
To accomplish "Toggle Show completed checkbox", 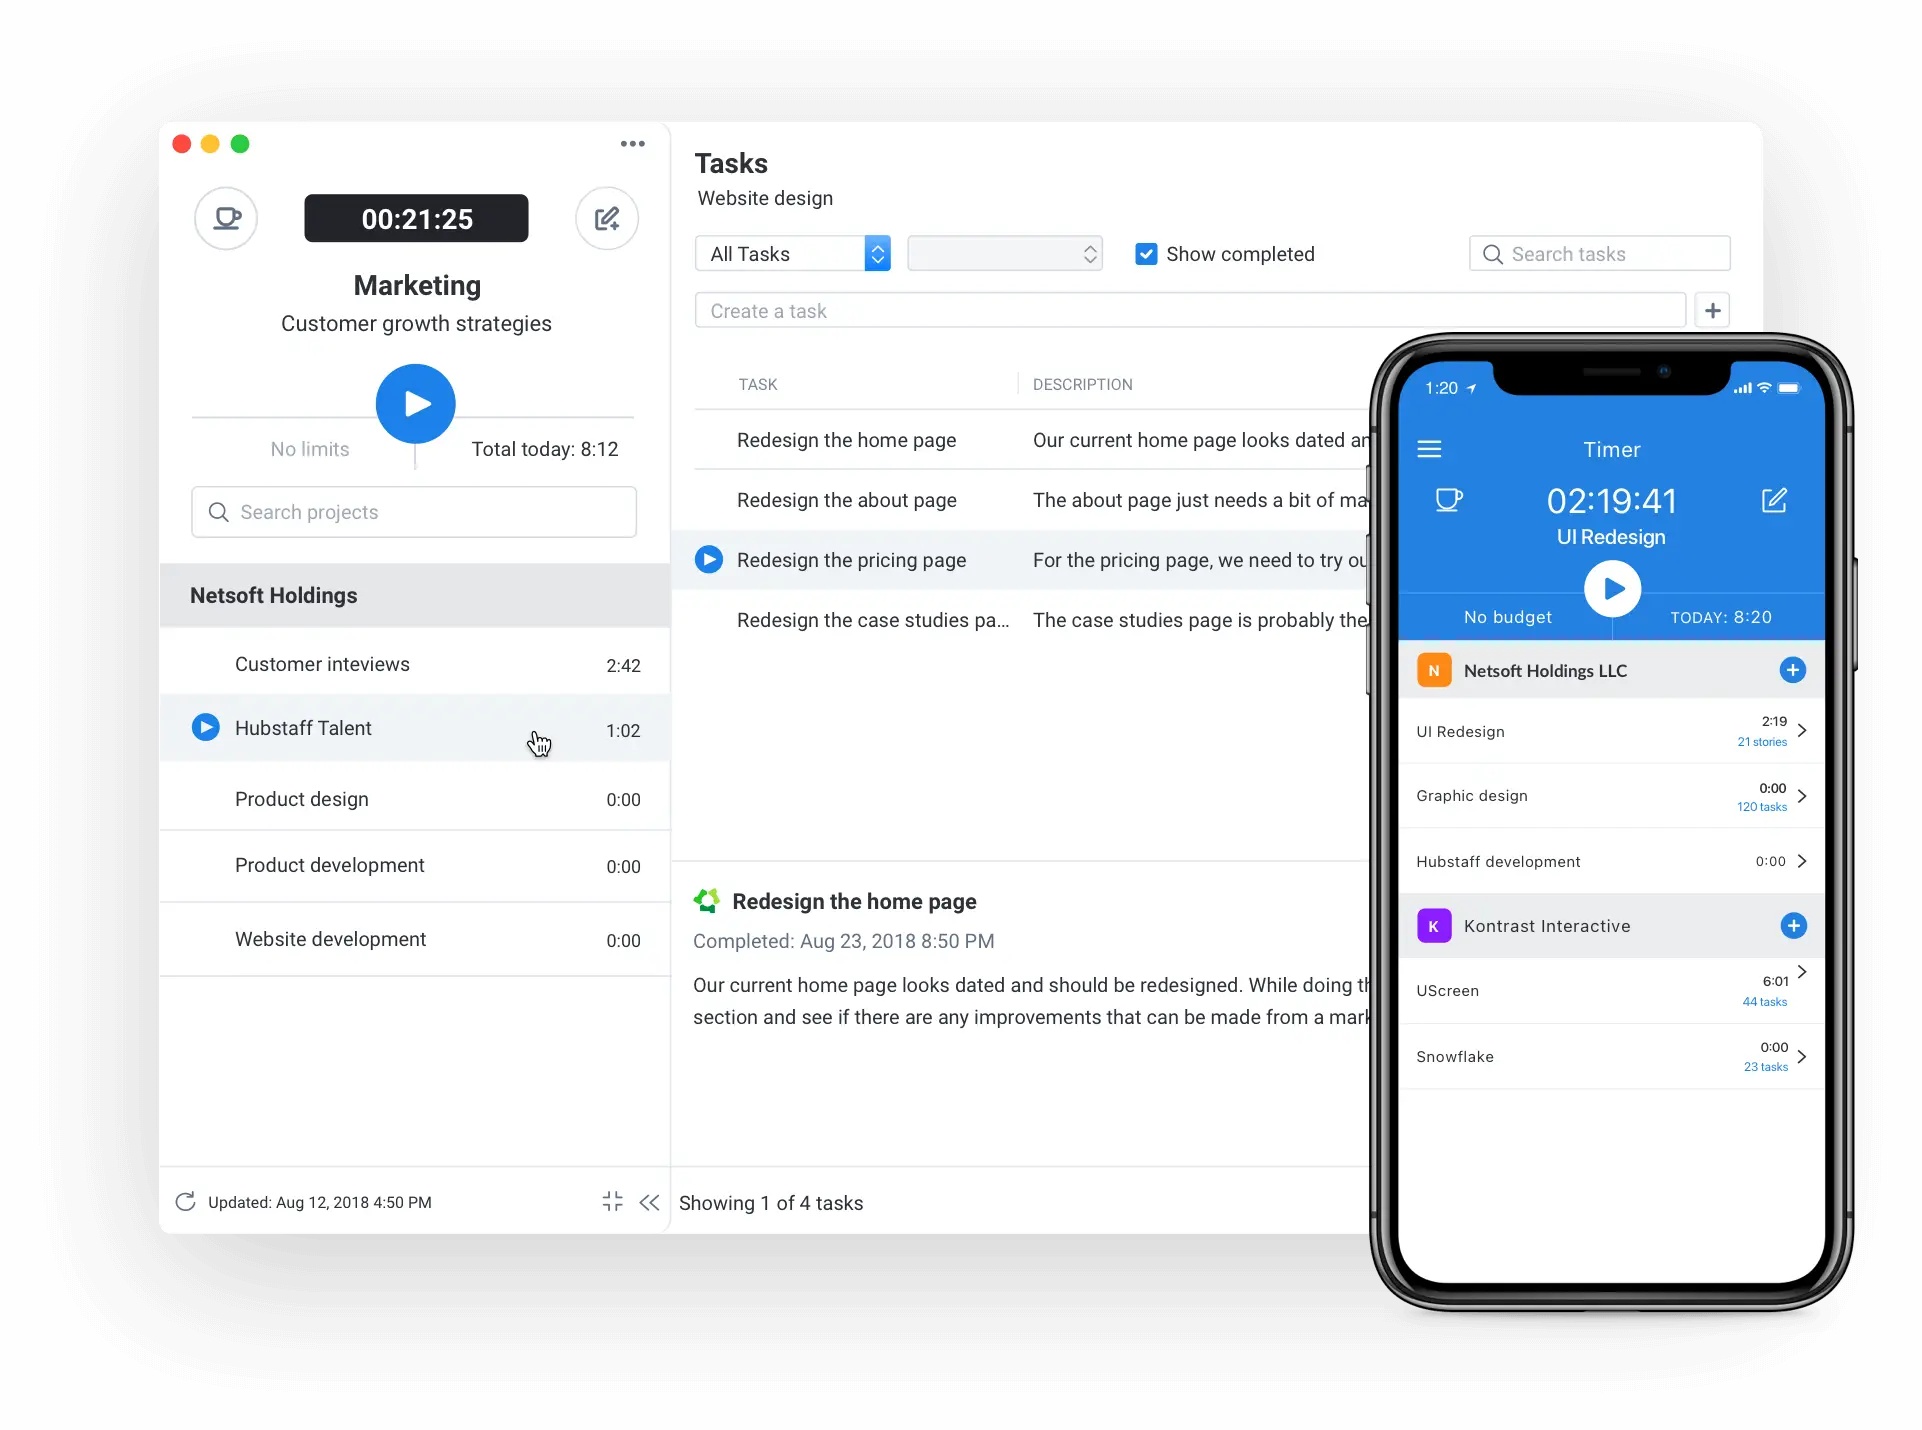I will pyautogui.click(x=1147, y=254).
